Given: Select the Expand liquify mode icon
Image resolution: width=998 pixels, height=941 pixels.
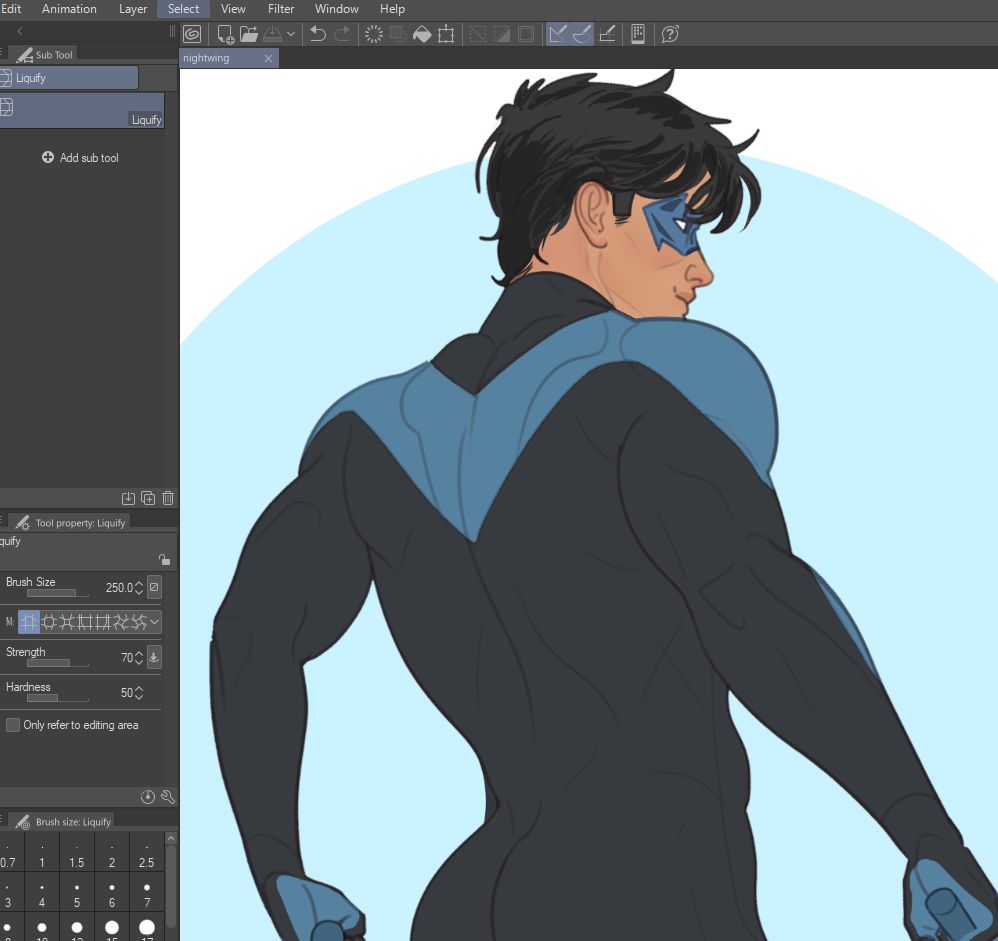Looking at the screenshot, I should click(x=49, y=622).
